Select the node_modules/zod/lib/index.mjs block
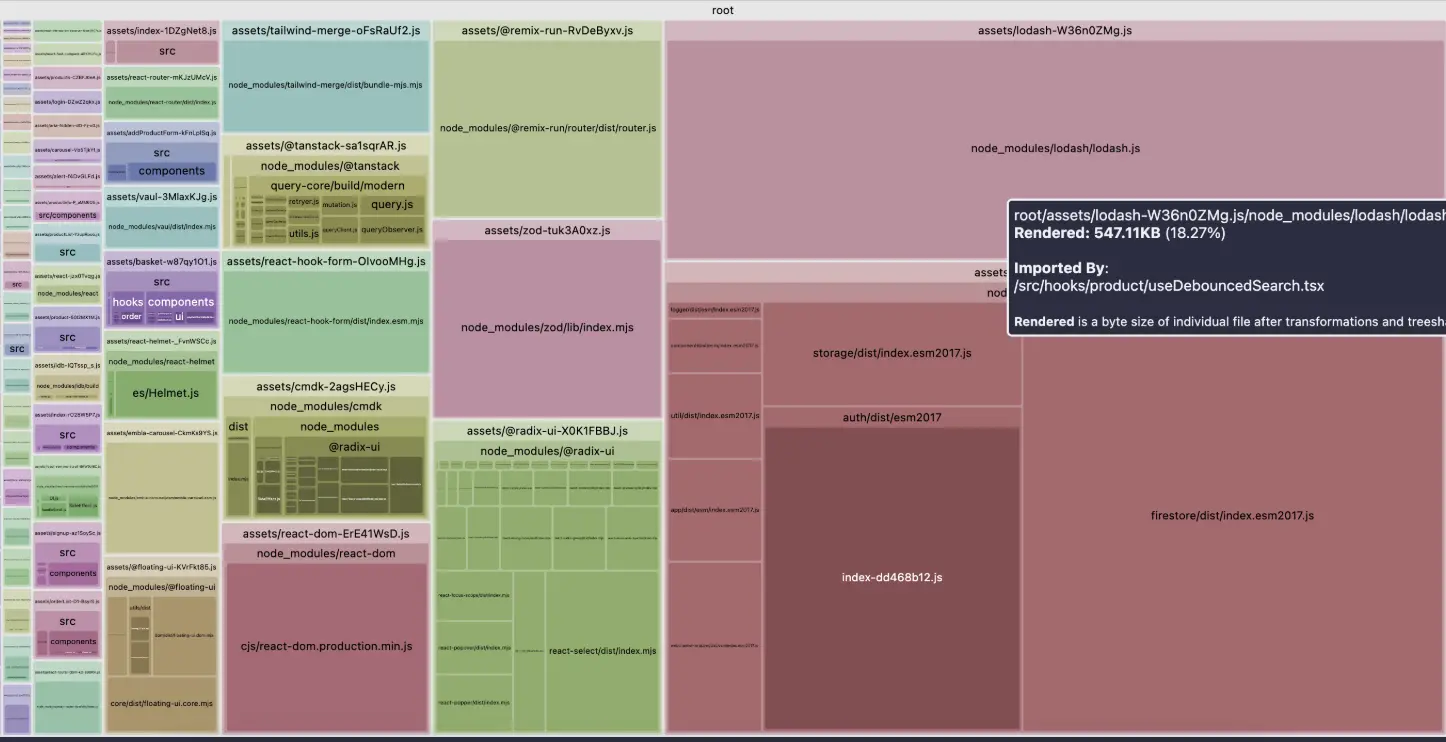 tap(547, 328)
